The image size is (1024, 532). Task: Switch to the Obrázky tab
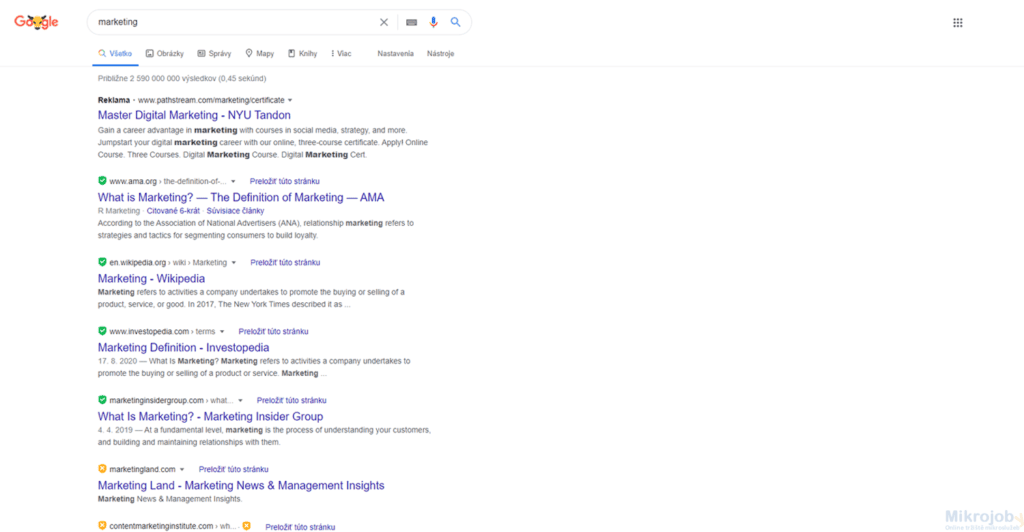165,54
